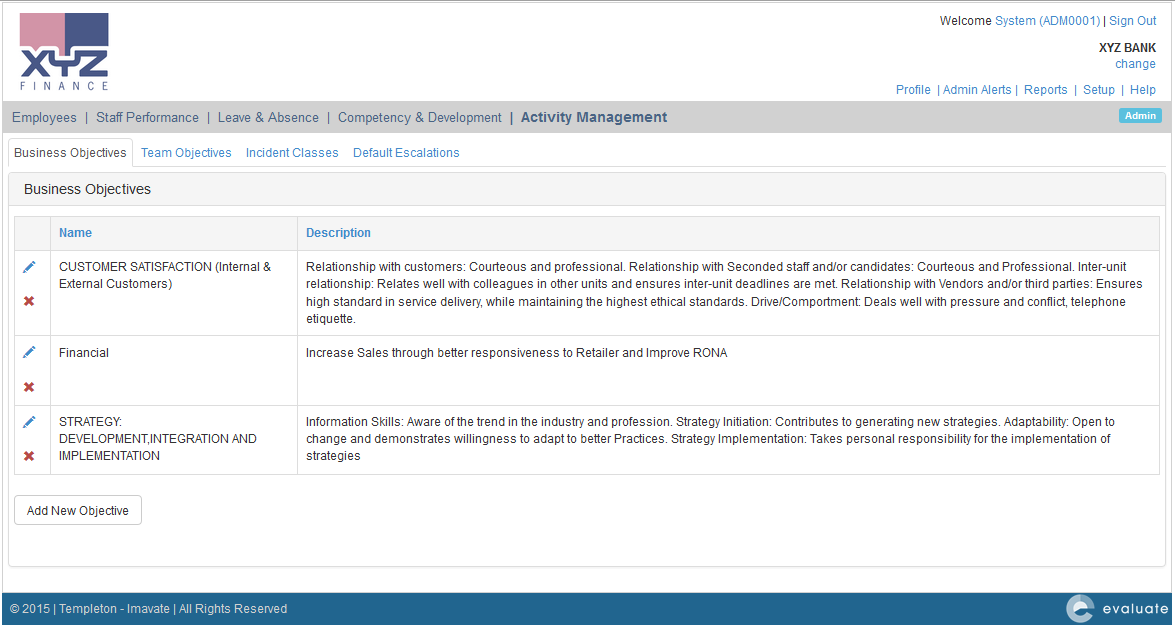Click the evaluate logo in footer
This screenshot has height=627, width=1175.
1116,608
